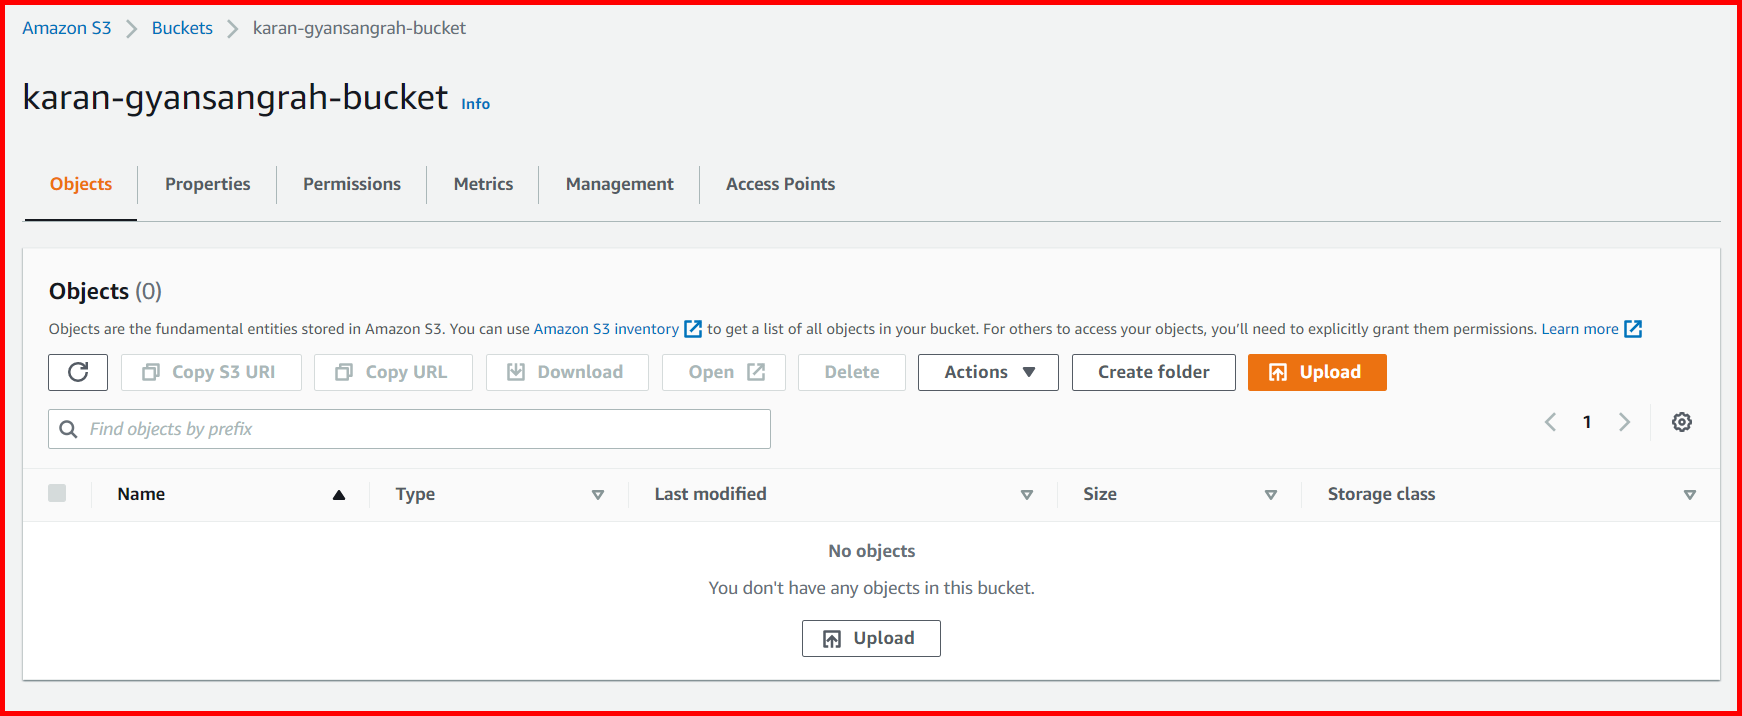Go to next page arrow
Screen dimensions: 1742x716
pyautogui.click(x=1624, y=422)
